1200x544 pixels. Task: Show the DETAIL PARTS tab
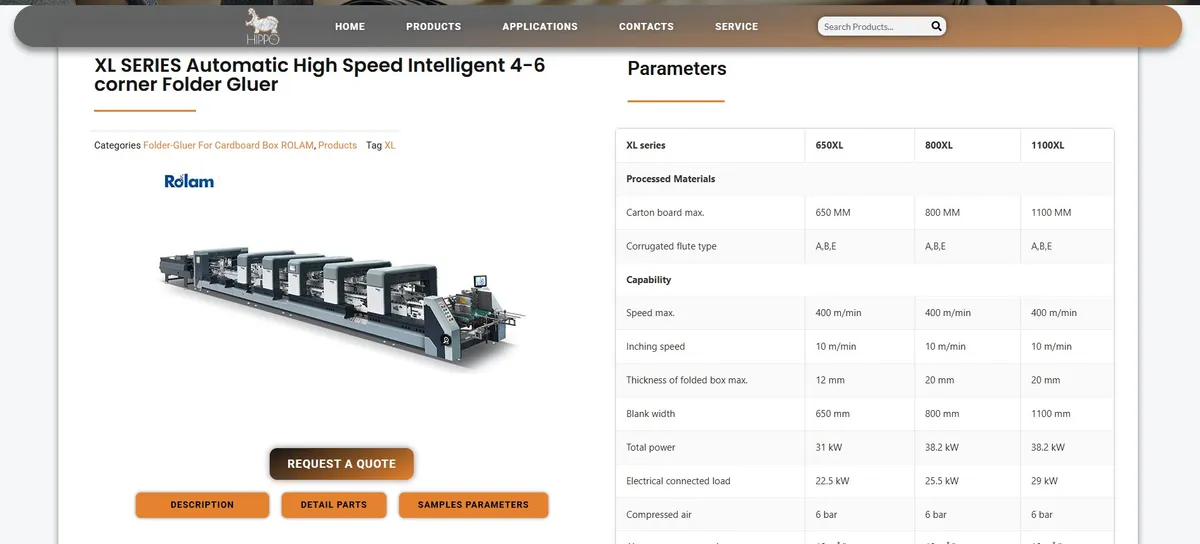point(333,505)
